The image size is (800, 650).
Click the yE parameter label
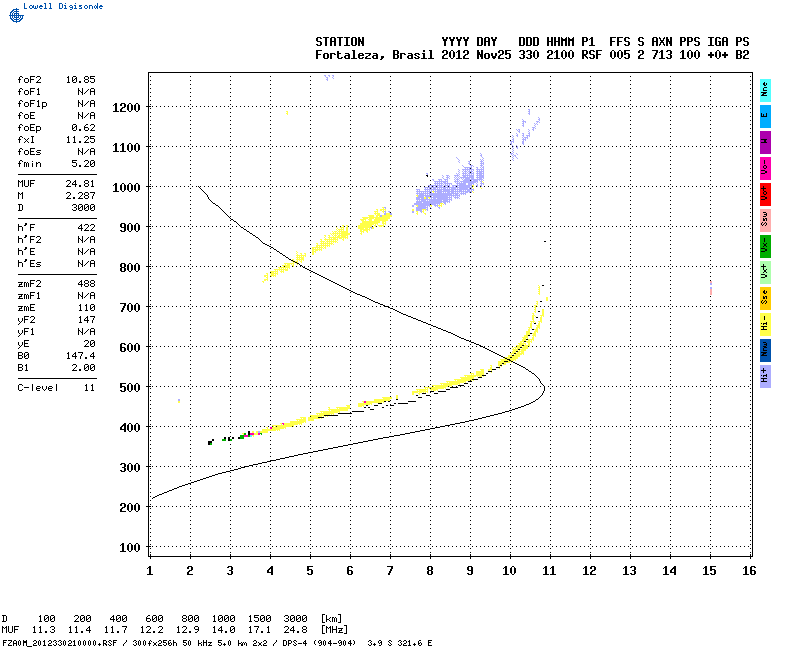[23, 344]
